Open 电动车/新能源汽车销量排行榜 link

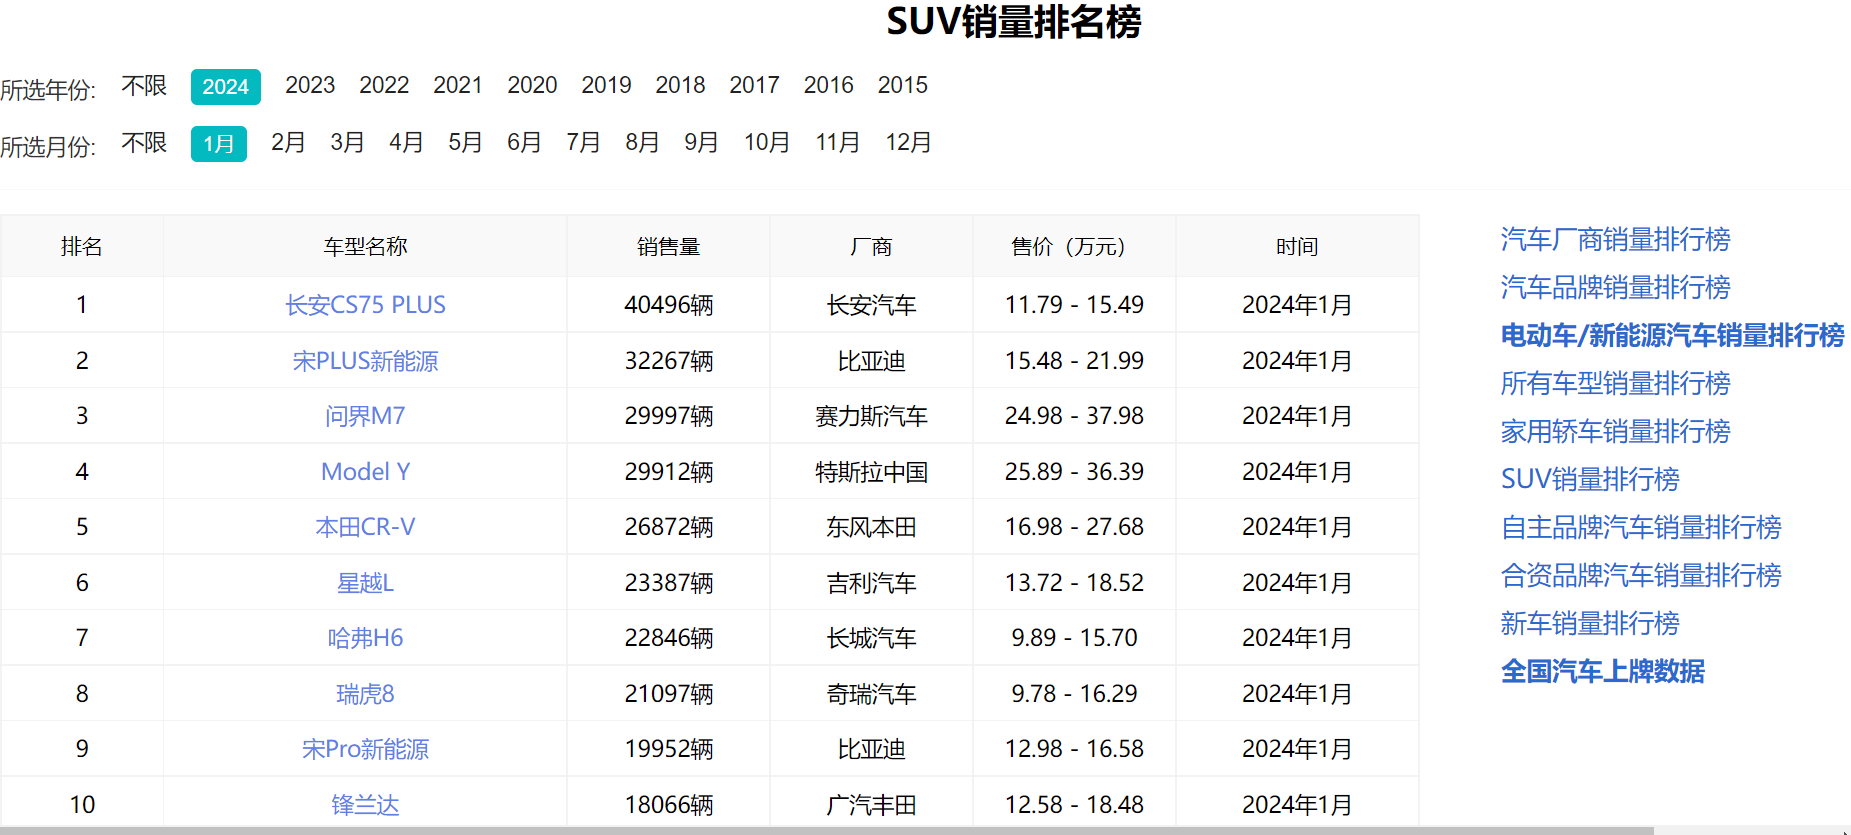(x=1672, y=335)
